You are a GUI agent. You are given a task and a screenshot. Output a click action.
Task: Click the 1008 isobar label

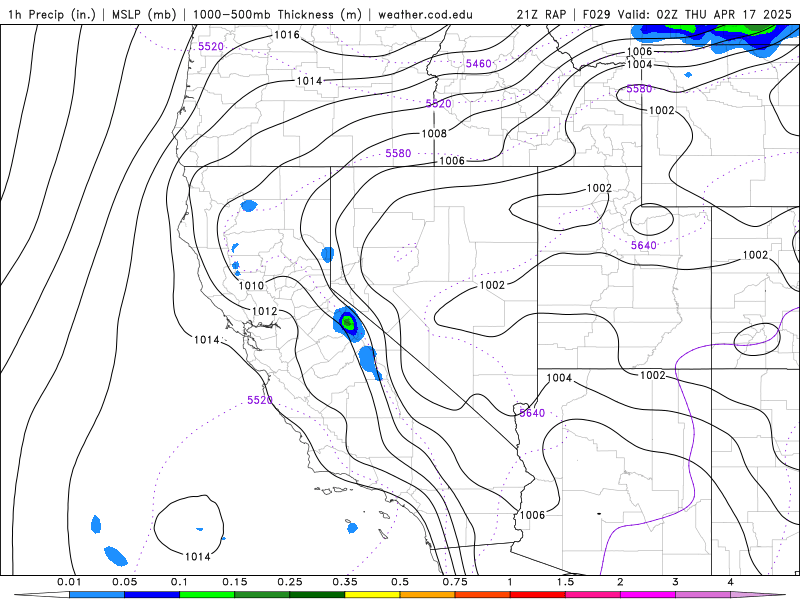point(434,134)
